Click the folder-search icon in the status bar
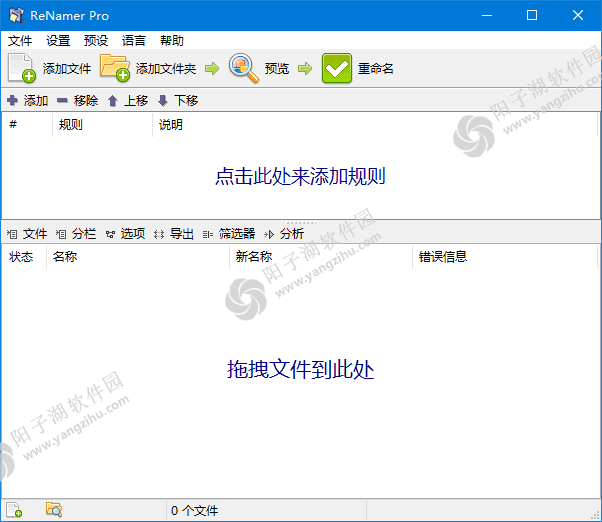This screenshot has height=522, width=602. (x=54, y=509)
